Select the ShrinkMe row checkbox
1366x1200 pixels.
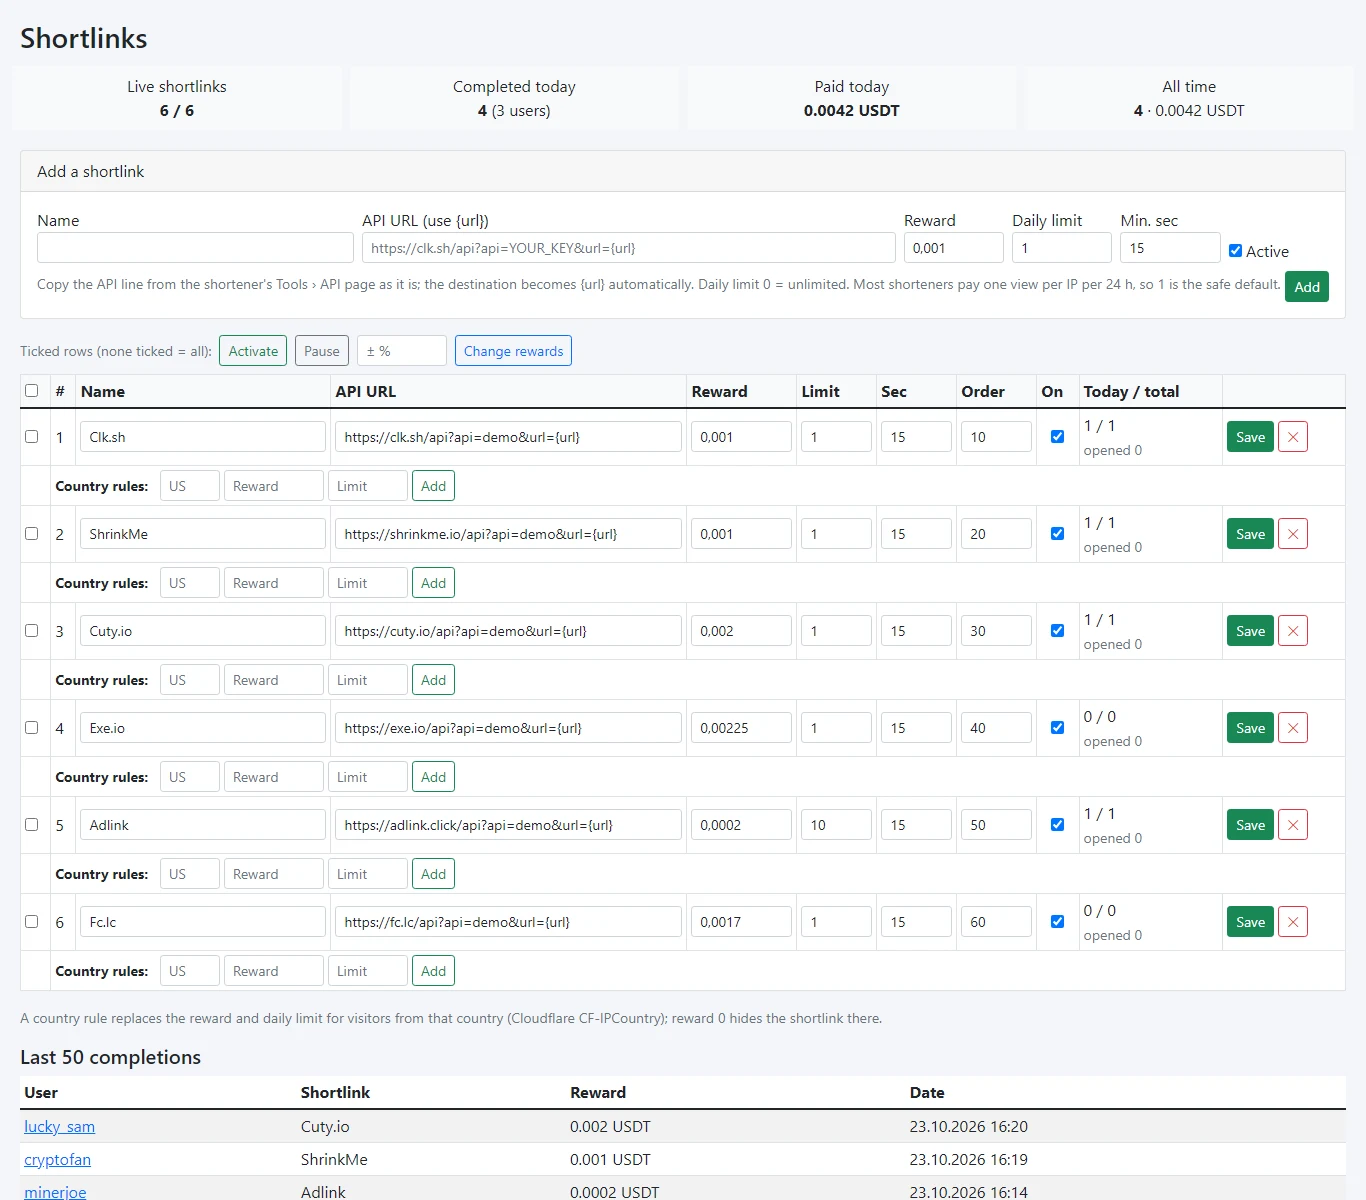pos(31,534)
